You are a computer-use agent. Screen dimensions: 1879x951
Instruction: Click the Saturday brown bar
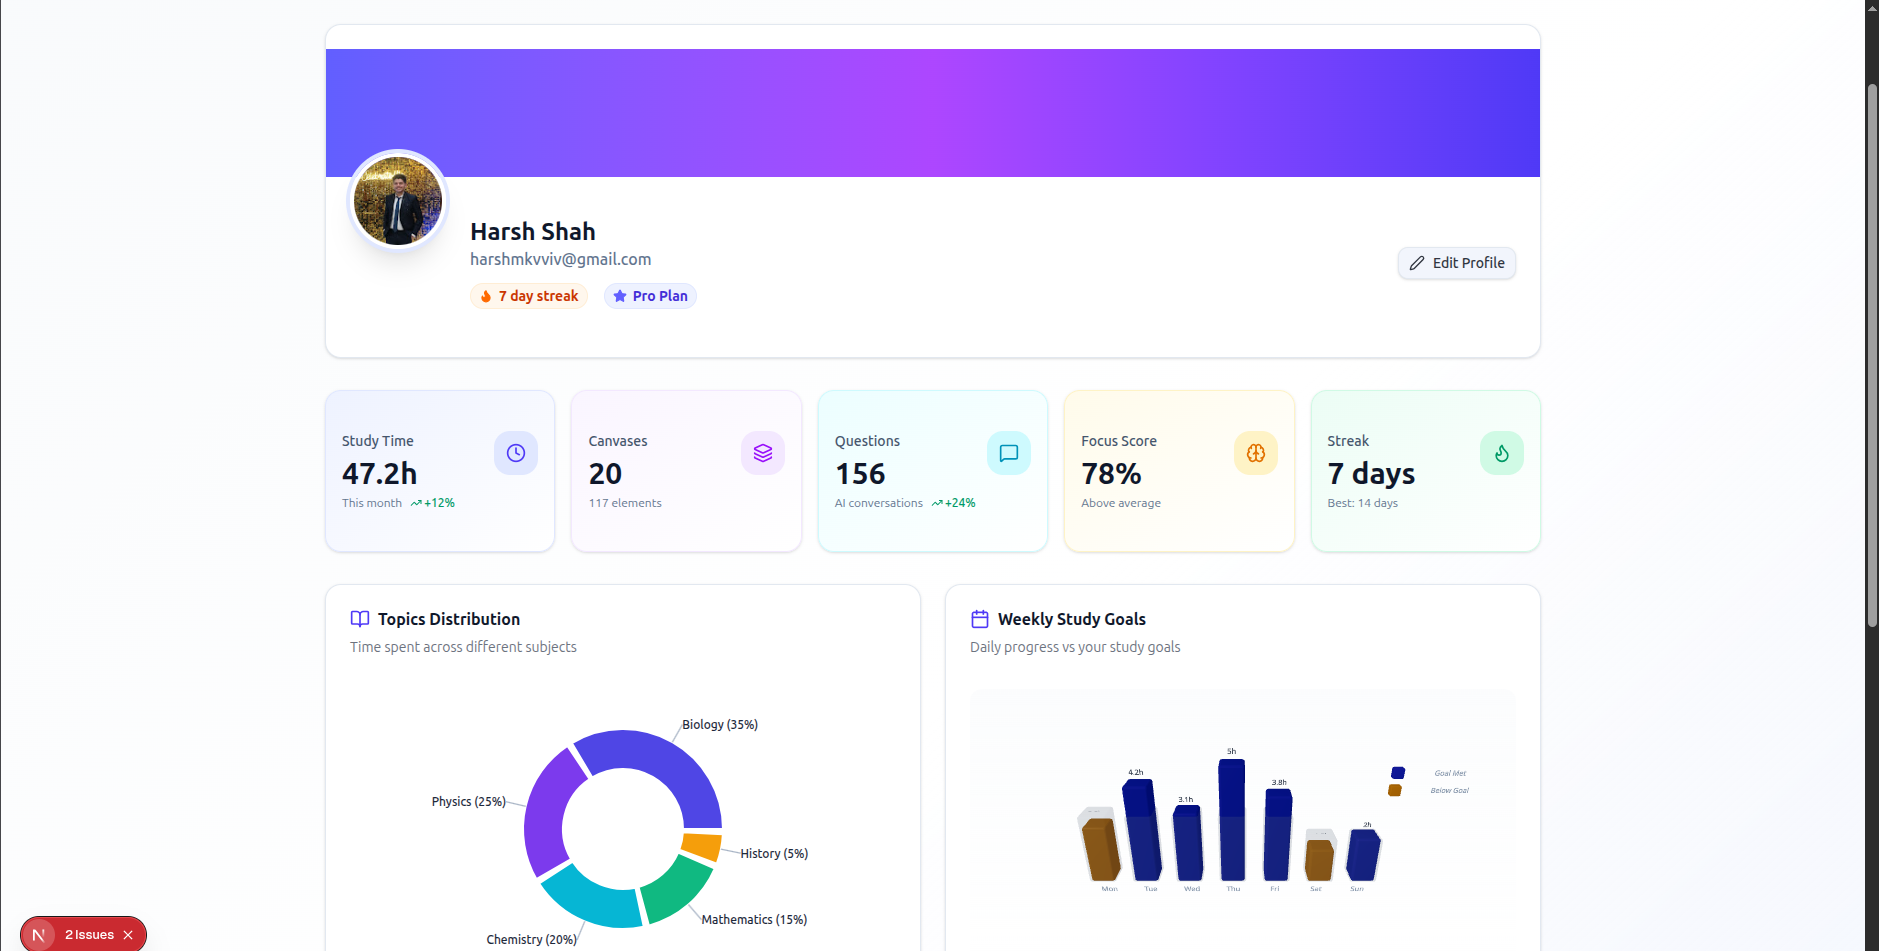point(1320,860)
